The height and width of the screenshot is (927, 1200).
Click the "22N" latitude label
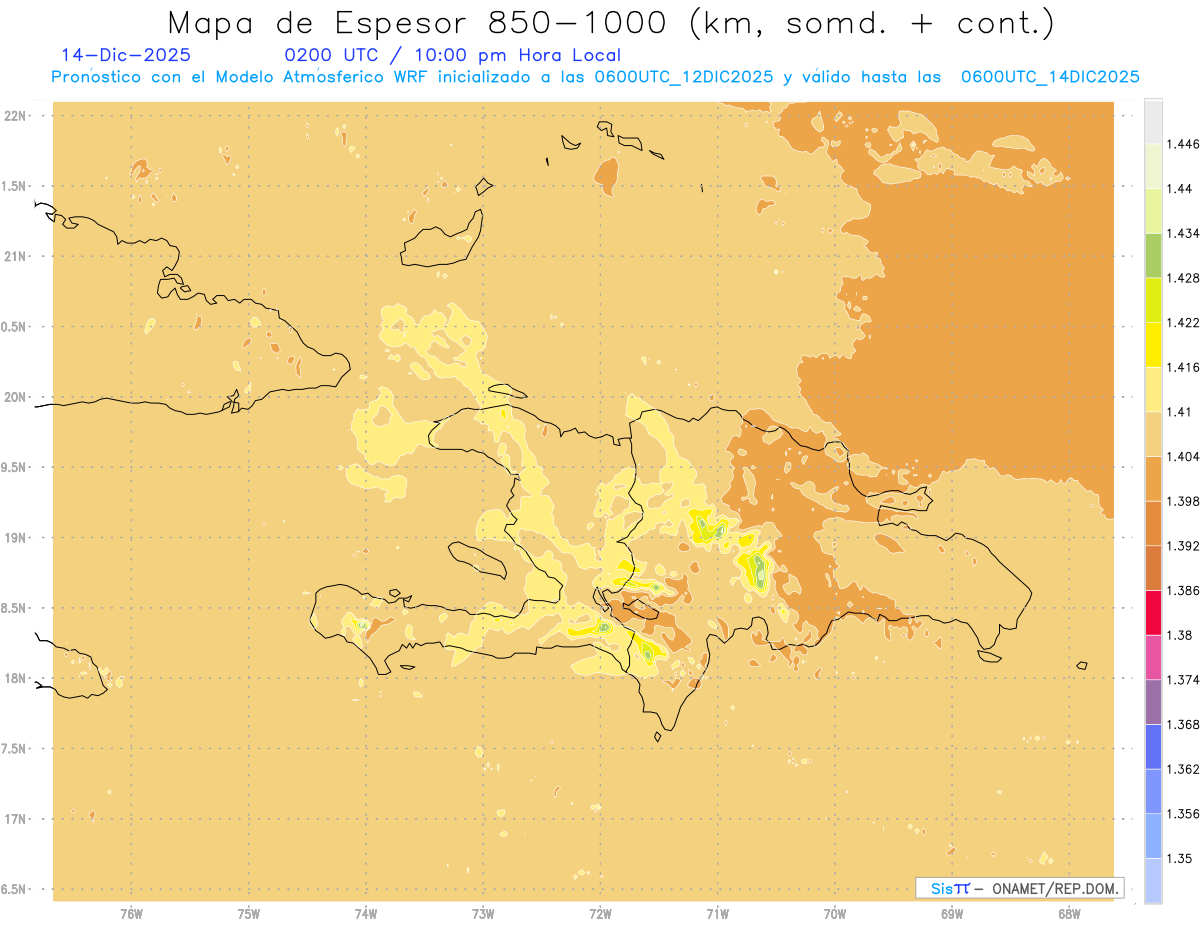coord(15,116)
